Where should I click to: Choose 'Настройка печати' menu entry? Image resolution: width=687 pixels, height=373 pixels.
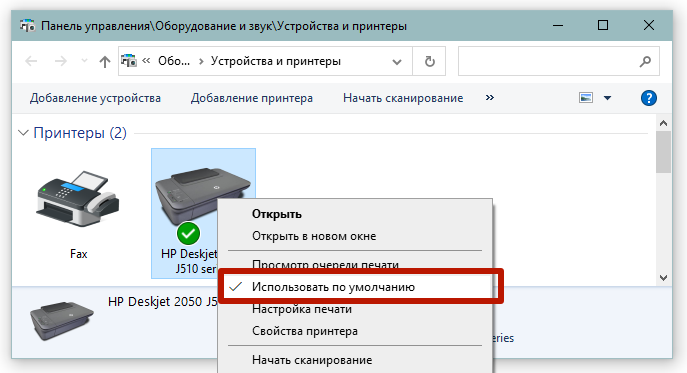(x=302, y=309)
